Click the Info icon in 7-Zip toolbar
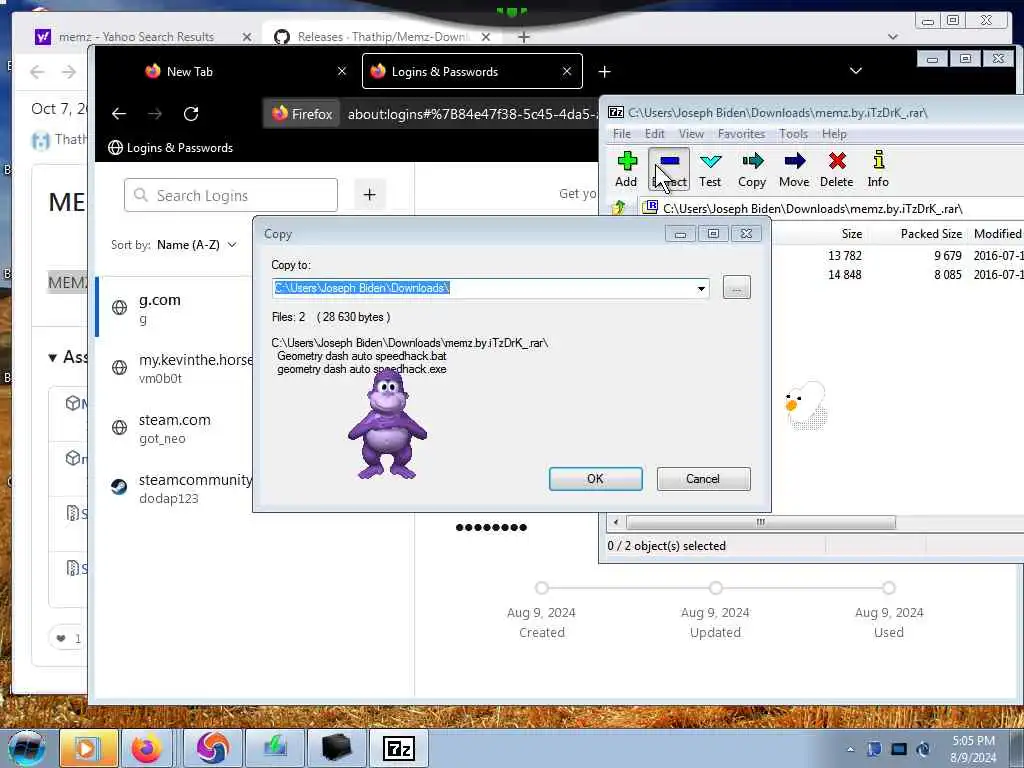 (878, 169)
